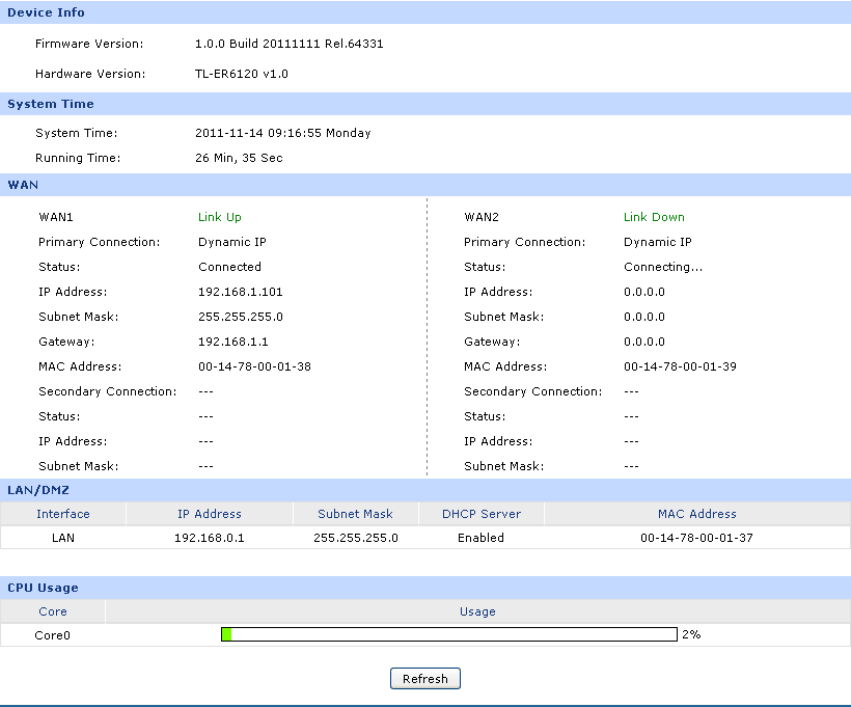Click the WAN2 MAC address 00-14-78-00-01-39
The image size is (851, 707).
point(680,367)
